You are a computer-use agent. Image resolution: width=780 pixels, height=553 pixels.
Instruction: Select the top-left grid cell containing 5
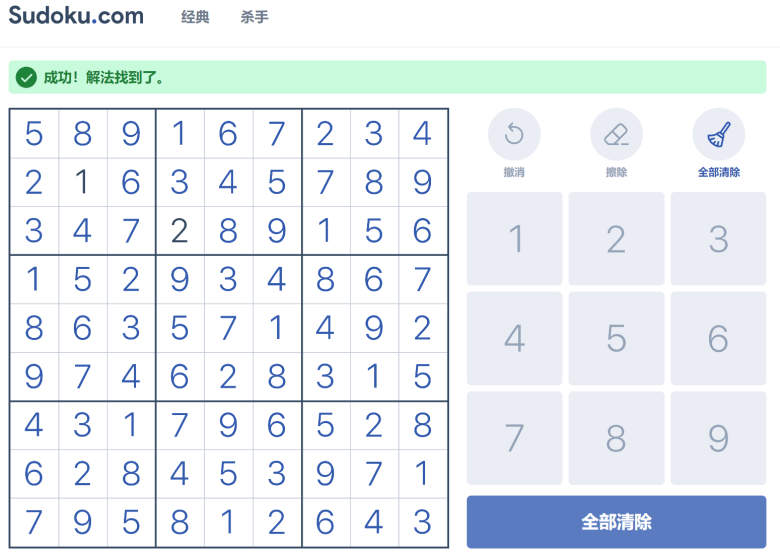[x=34, y=134]
